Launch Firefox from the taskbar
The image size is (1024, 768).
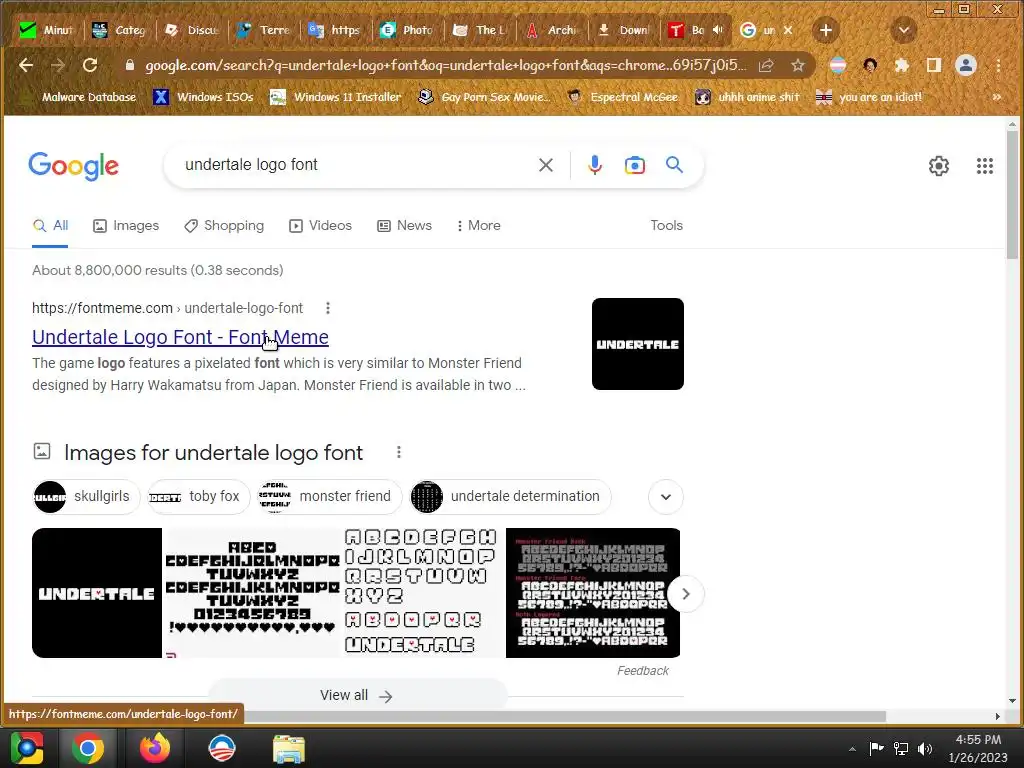click(155, 748)
